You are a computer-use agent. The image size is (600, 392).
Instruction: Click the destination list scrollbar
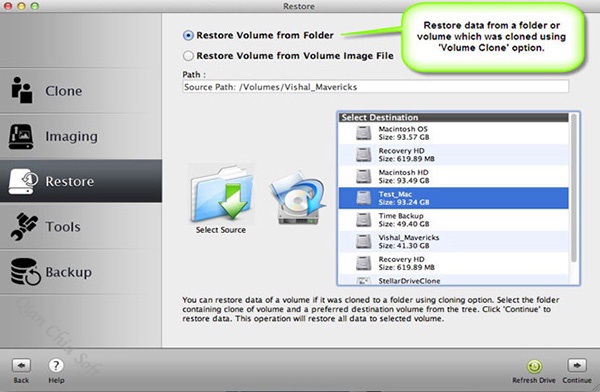point(574,188)
